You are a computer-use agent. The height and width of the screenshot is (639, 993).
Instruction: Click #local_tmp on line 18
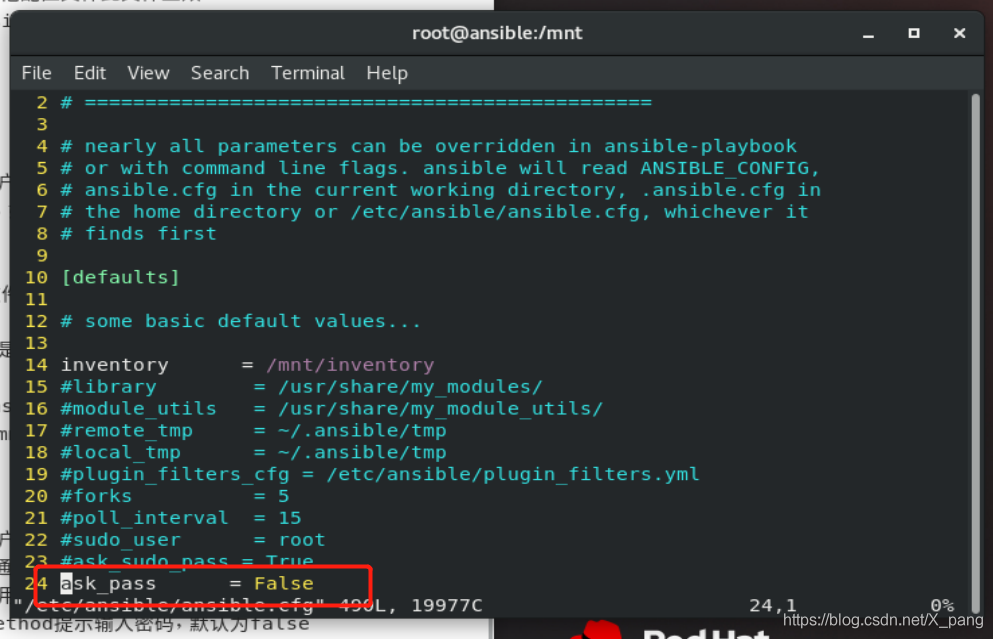(120, 453)
